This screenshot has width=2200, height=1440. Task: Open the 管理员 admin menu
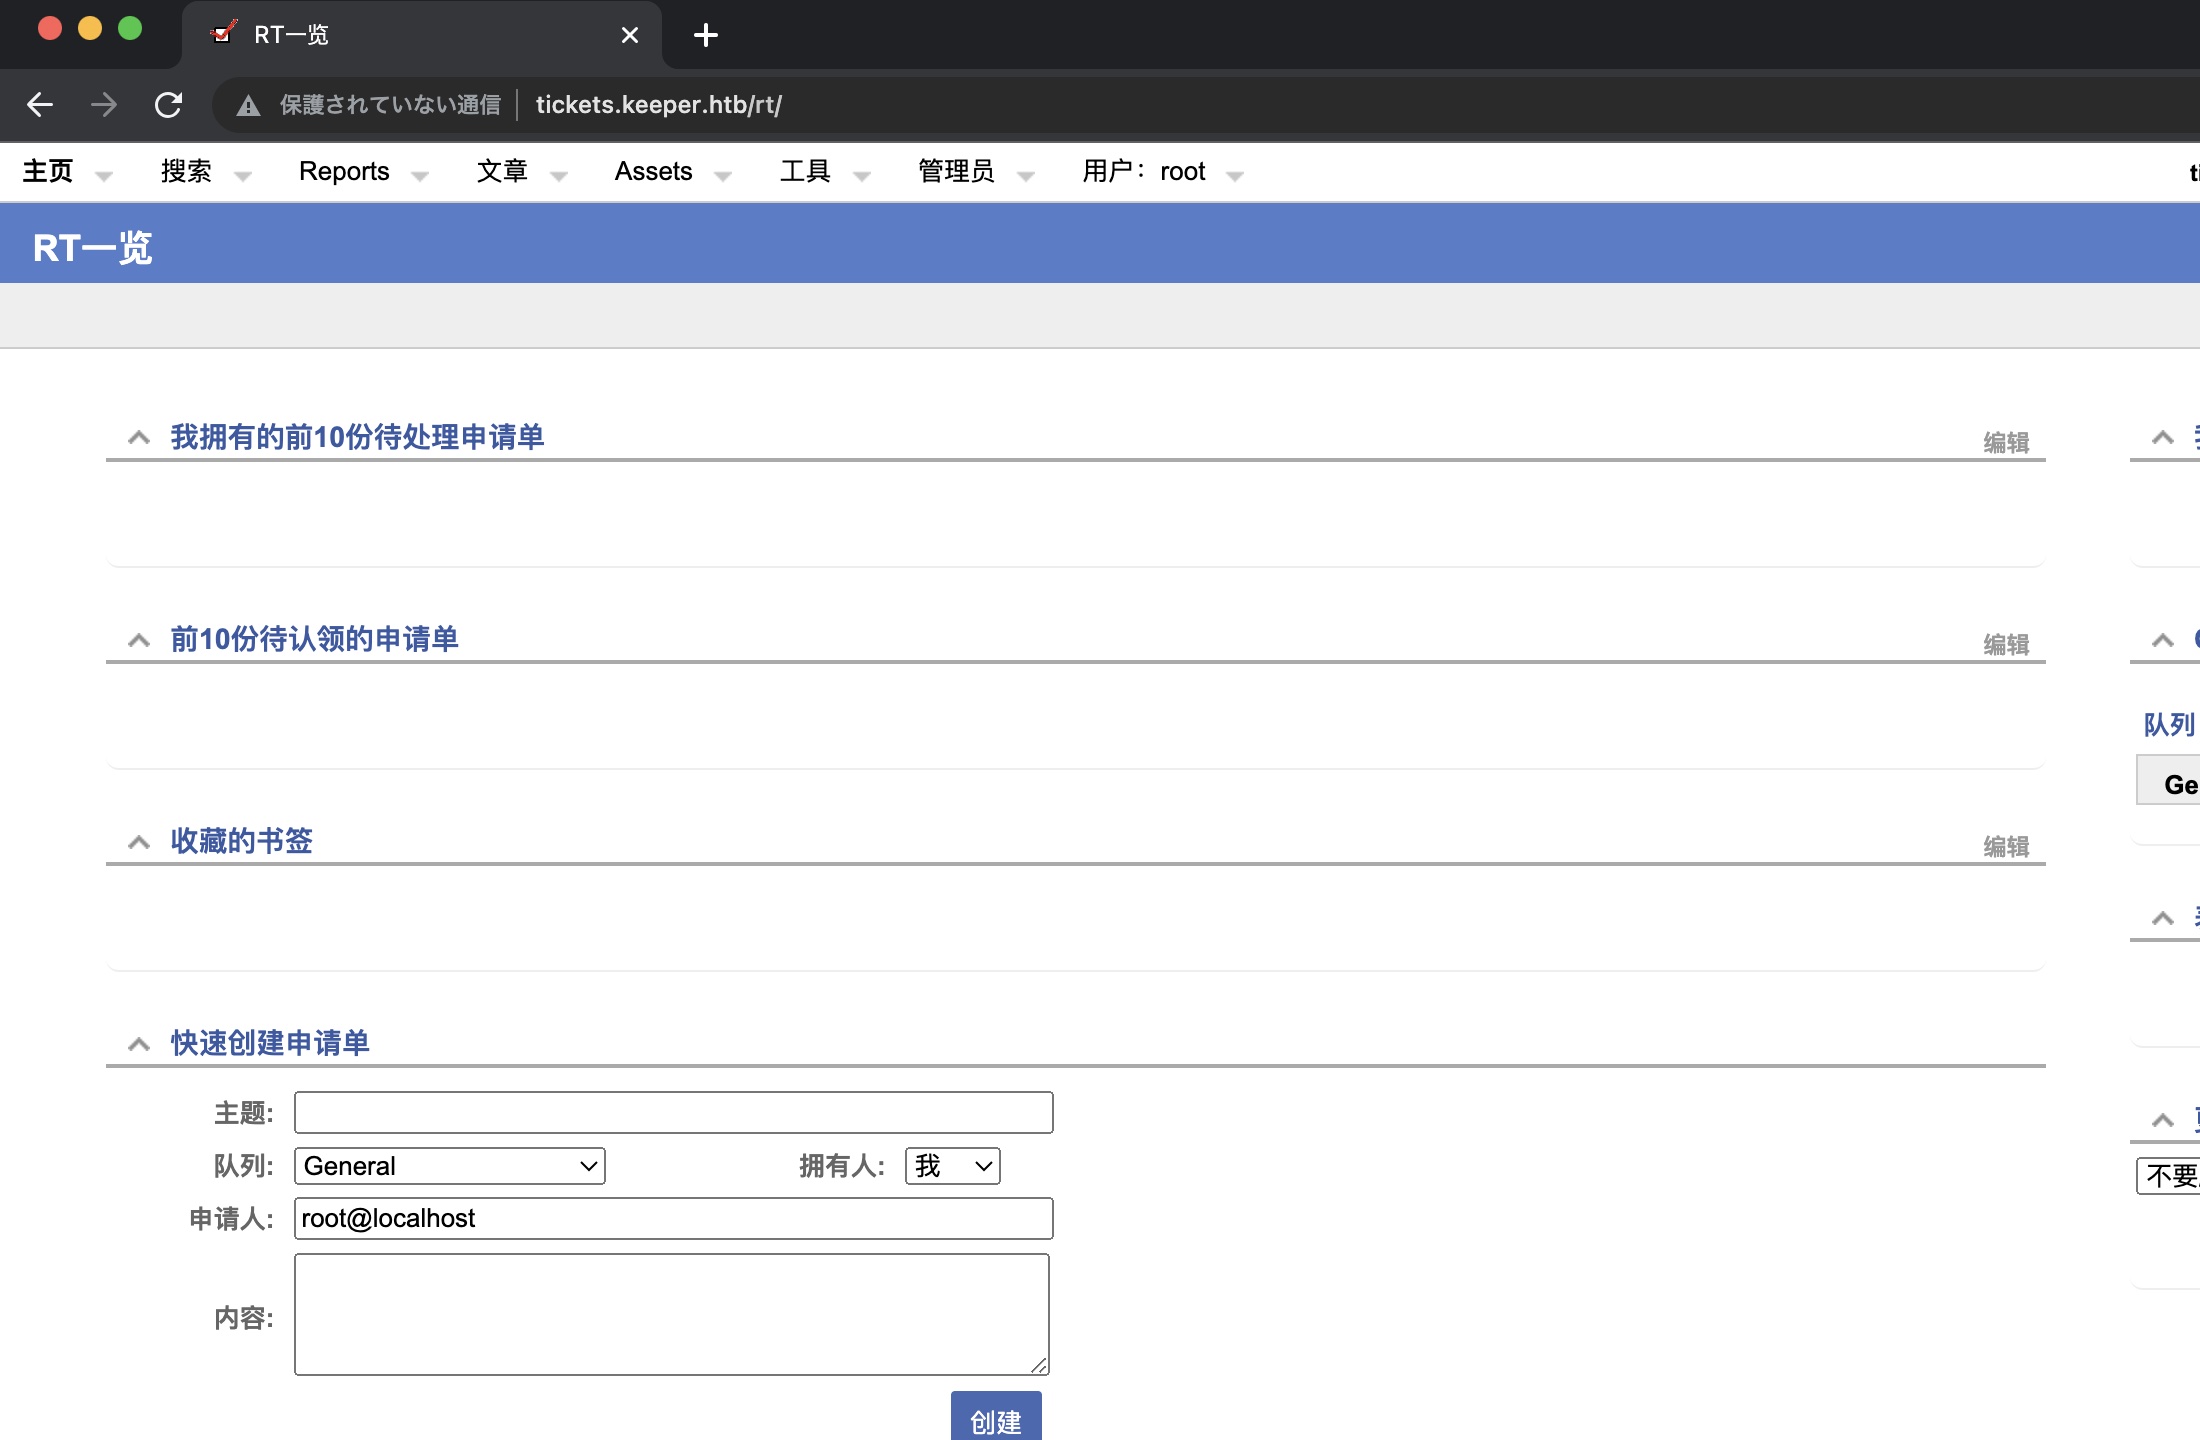tap(956, 172)
